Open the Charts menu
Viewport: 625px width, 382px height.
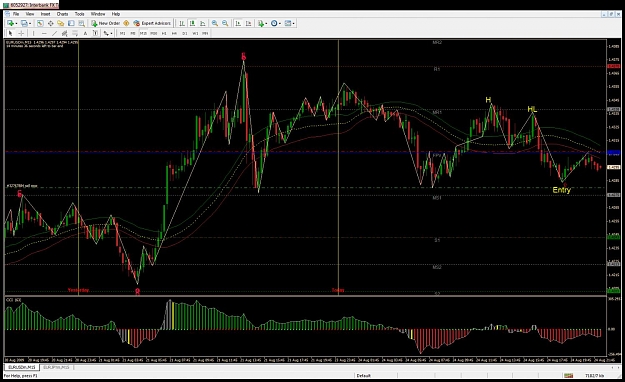pos(63,14)
